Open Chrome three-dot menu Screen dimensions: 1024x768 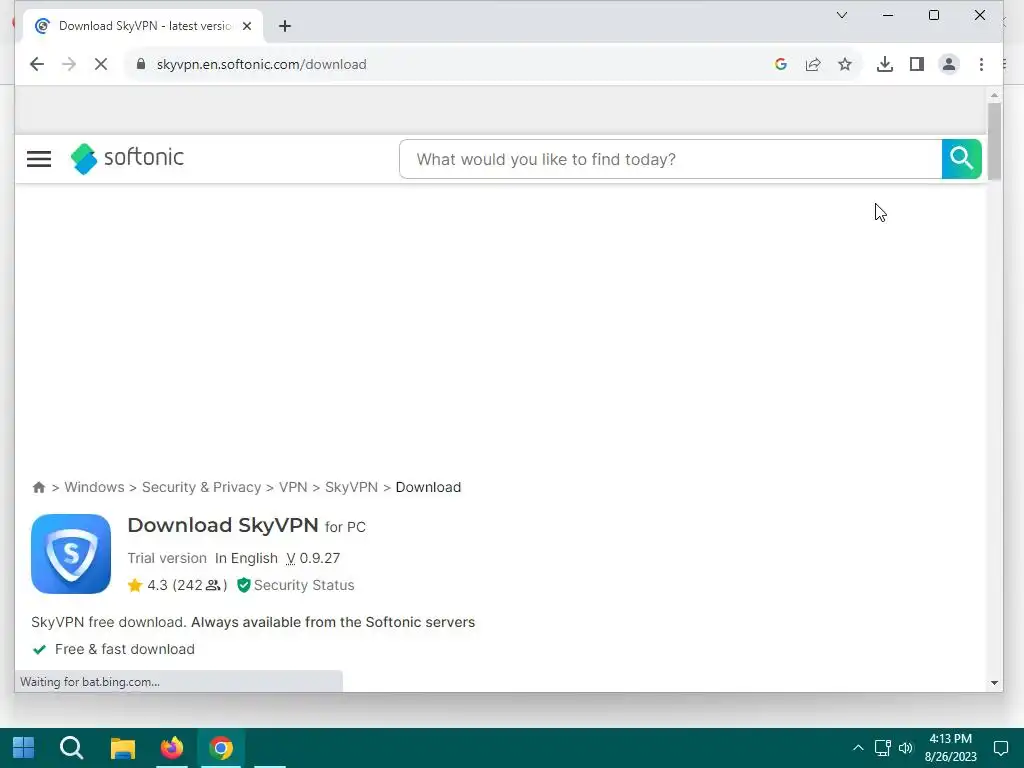click(x=981, y=64)
